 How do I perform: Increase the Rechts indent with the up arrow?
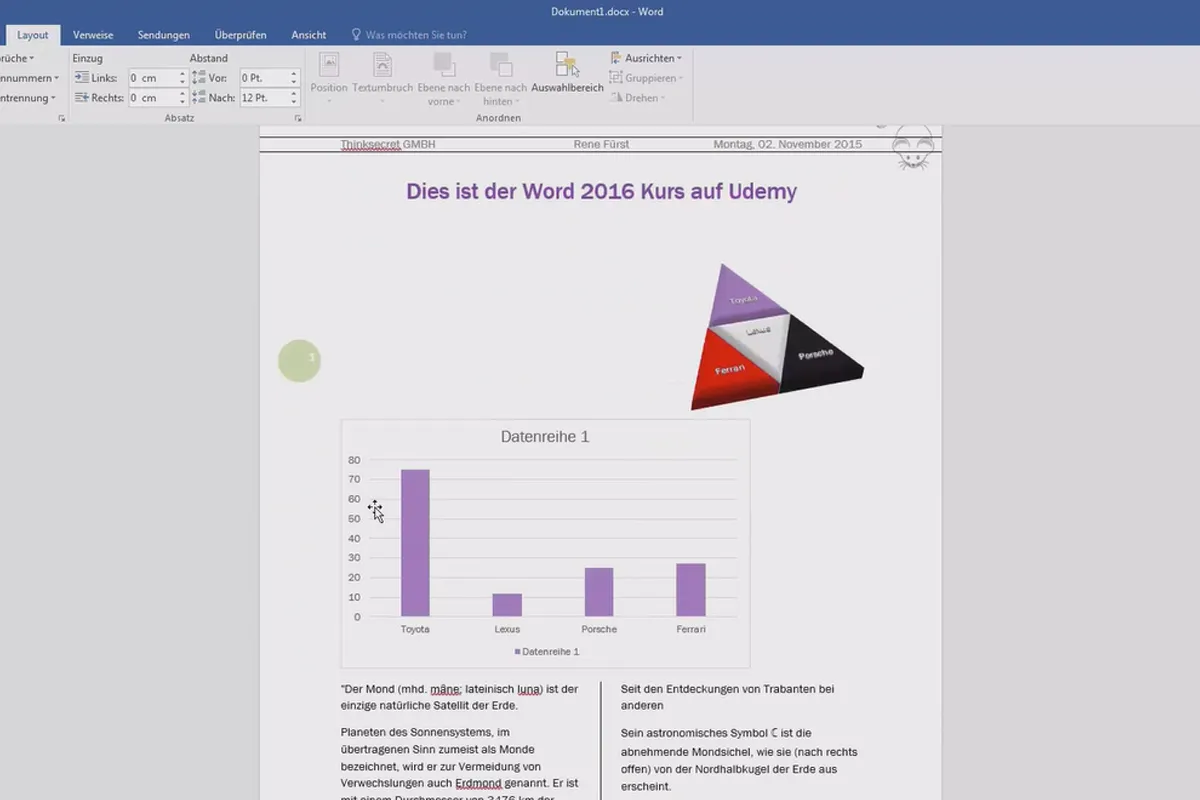tap(183, 94)
